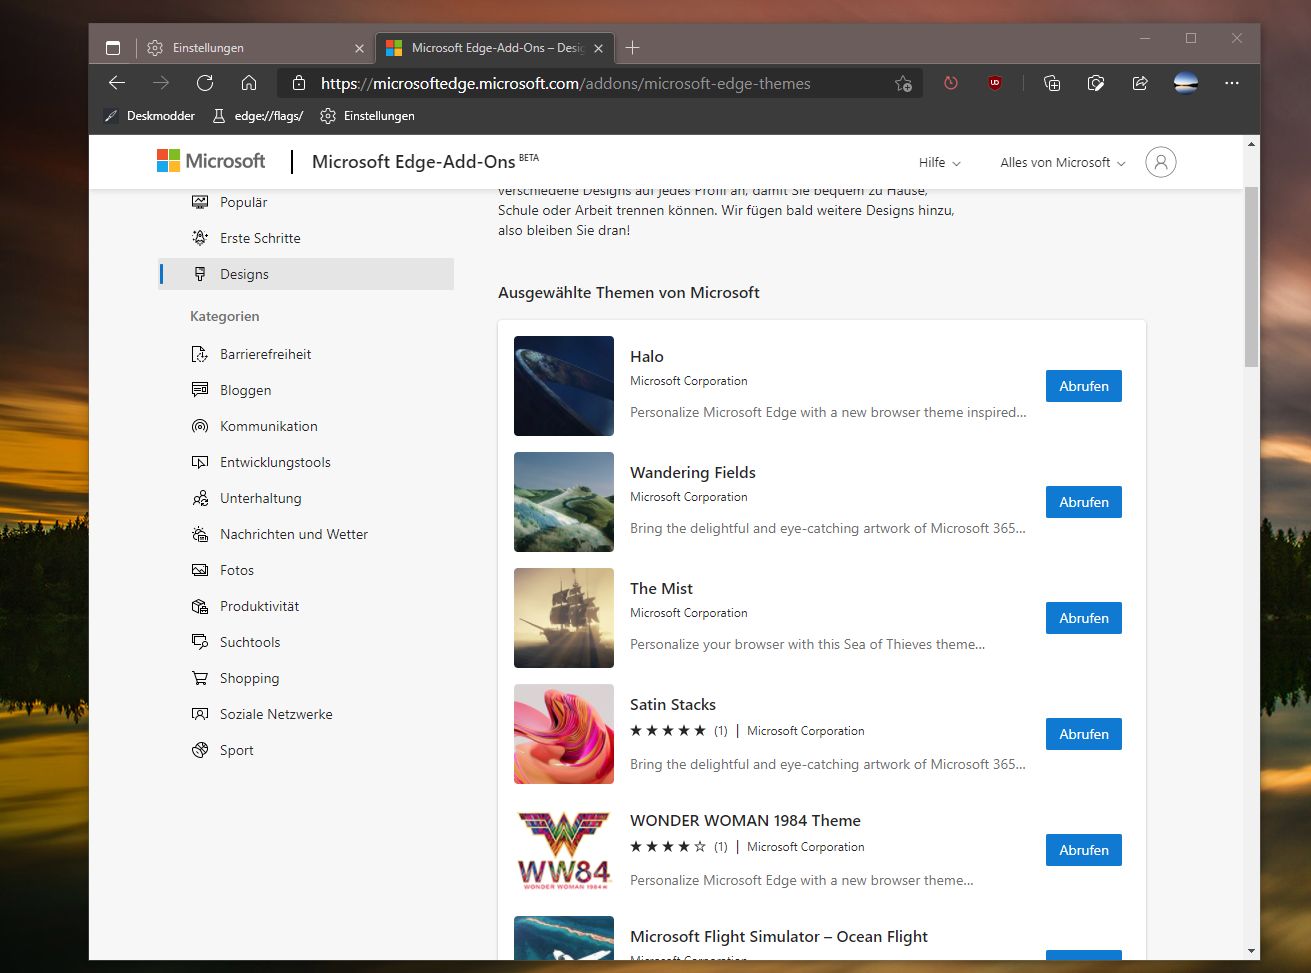Open the Satin Stacks thumbnail
The height and width of the screenshot is (973, 1311).
pos(564,734)
